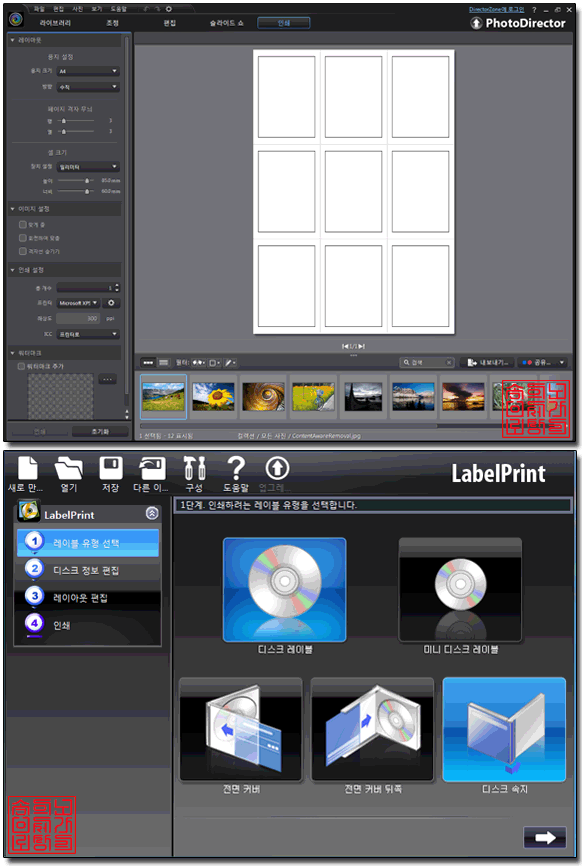Screen dimensions: 582x866
Task: Select the 전면 커버 front cover type
Action: pyautogui.click(x=241, y=730)
